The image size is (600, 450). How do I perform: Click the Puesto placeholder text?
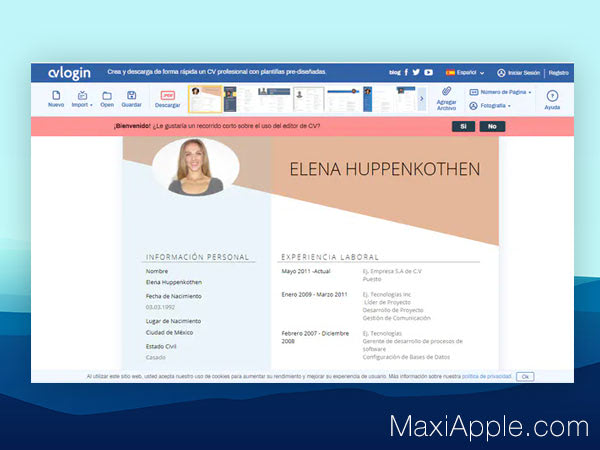(x=372, y=279)
